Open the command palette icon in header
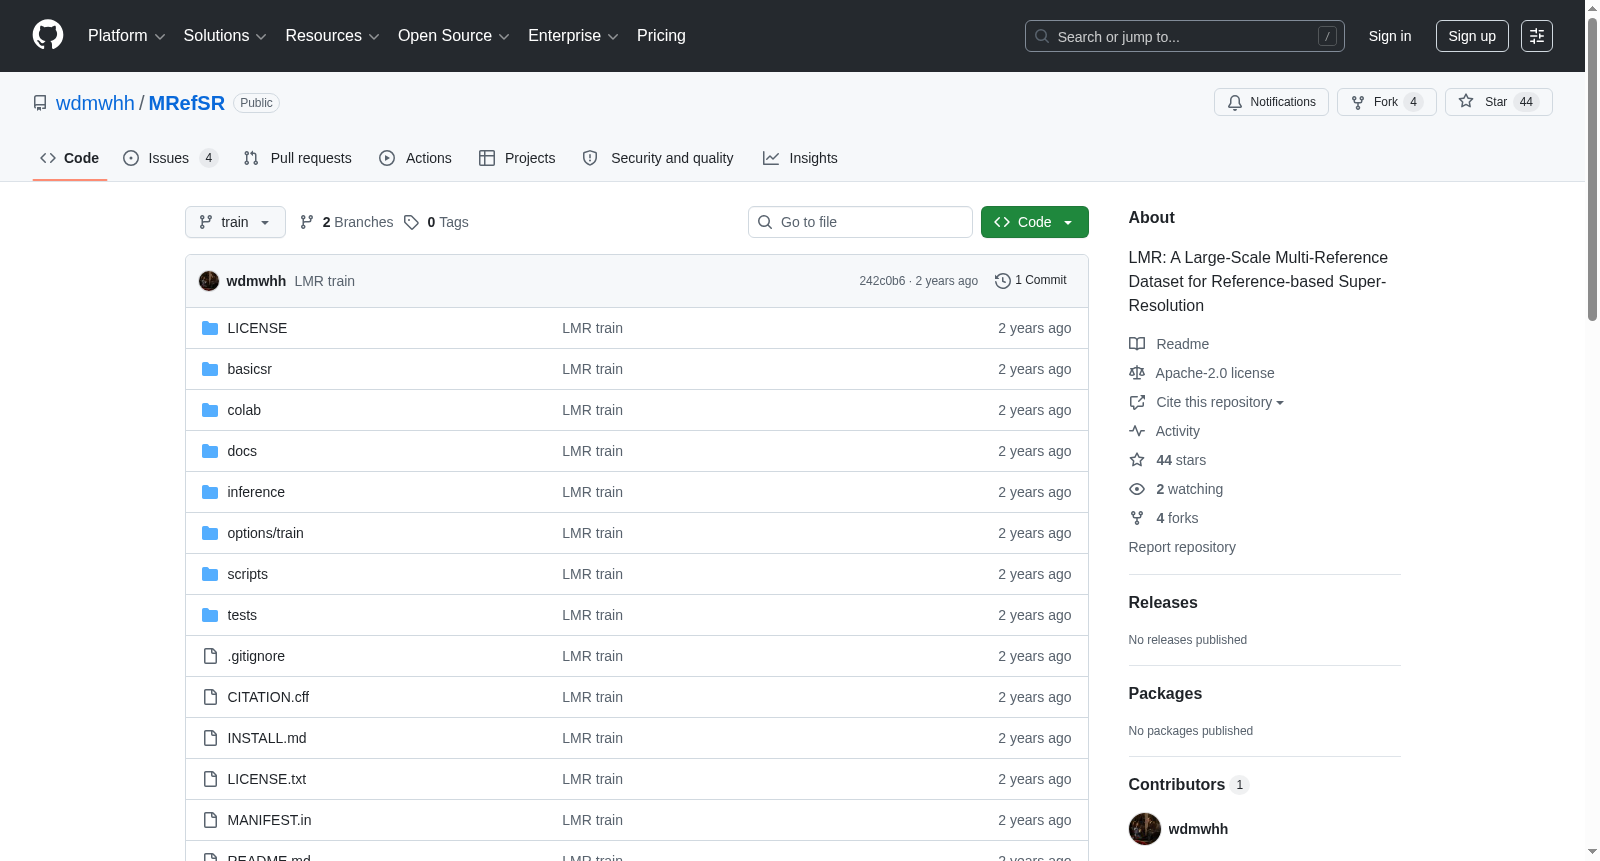 coord(1537,36)
